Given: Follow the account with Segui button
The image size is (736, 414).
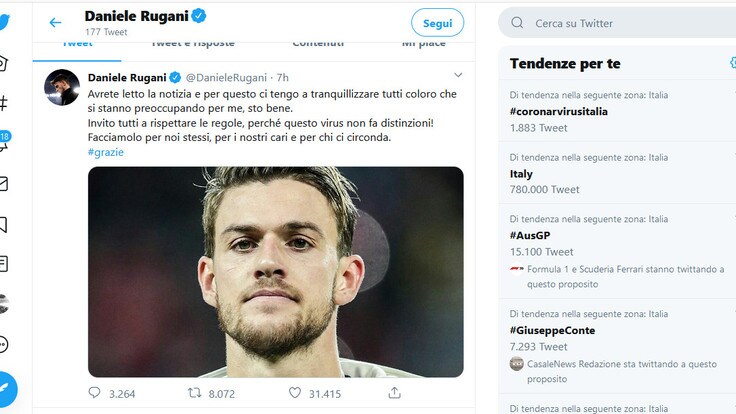Looking at the screenshot, I should (437, 23).
